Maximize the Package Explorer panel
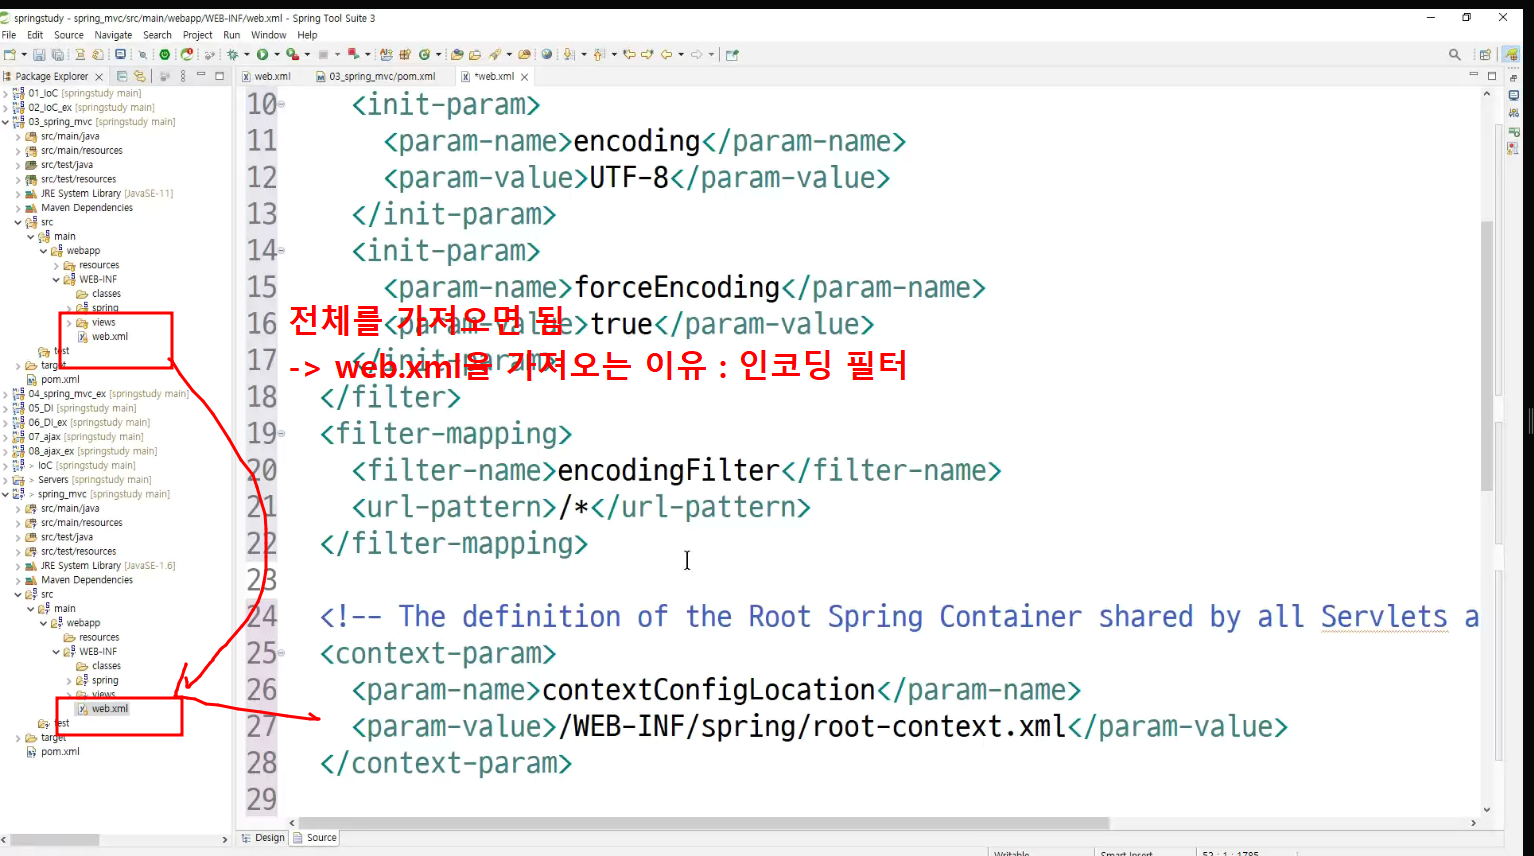The width and height of the screenshot is (1534, 856). 219,76
